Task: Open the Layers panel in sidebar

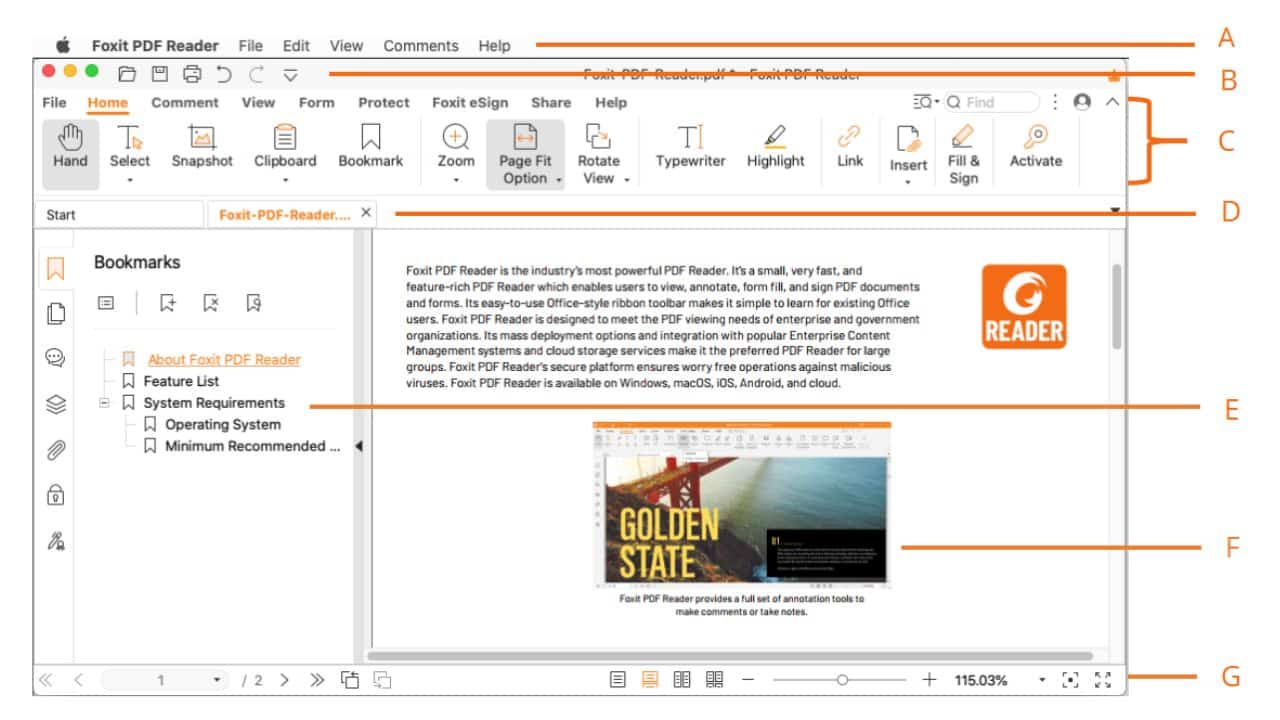Action: (56, 405)
